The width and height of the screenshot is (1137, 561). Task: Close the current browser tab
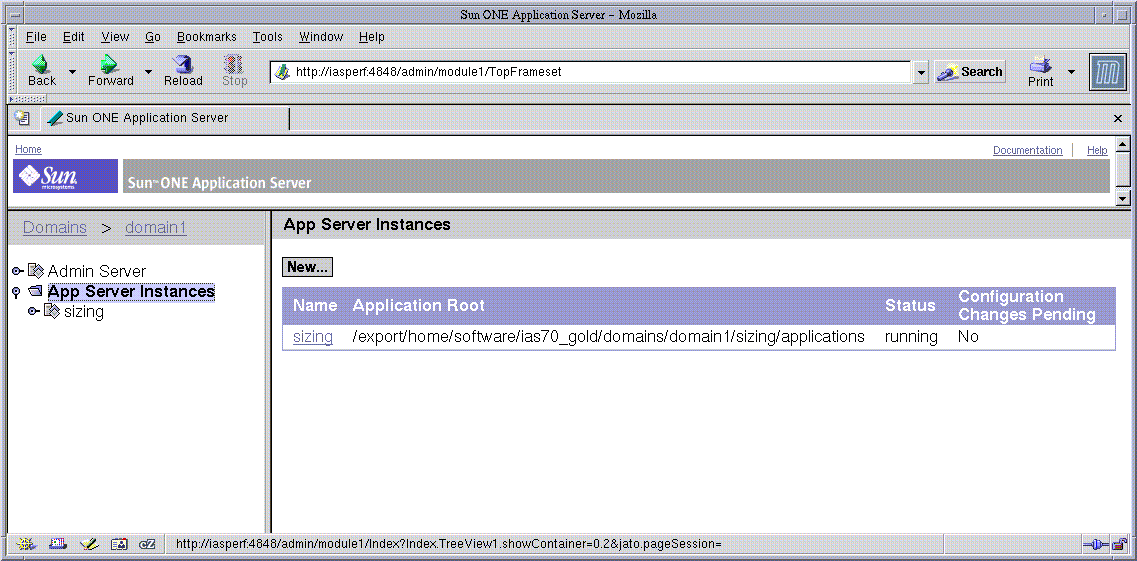click(1117, 118)
